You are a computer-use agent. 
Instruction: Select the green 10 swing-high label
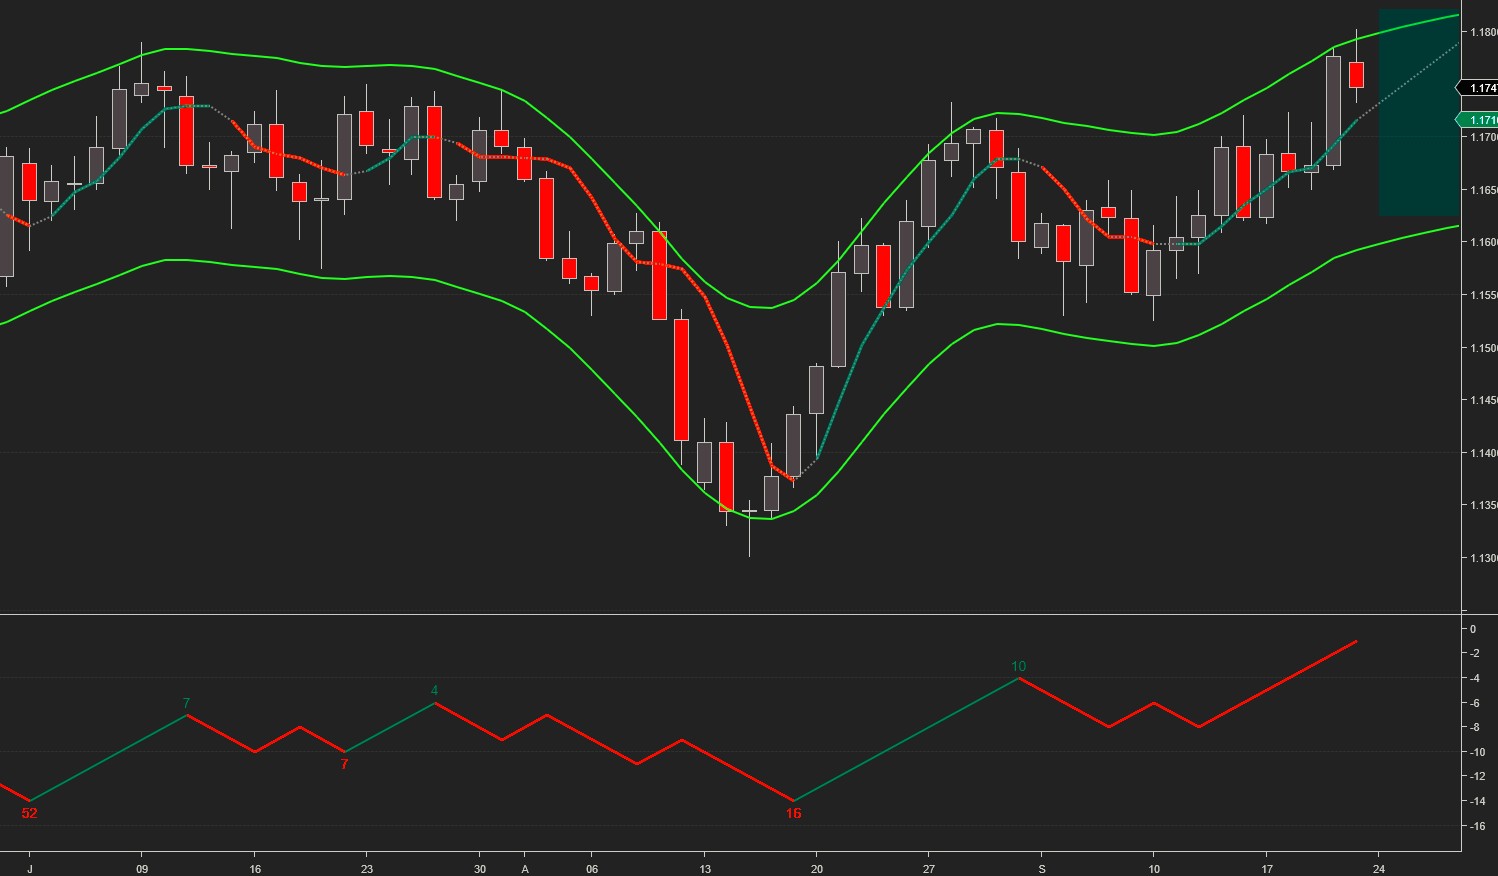click(x=1018, y=666)
